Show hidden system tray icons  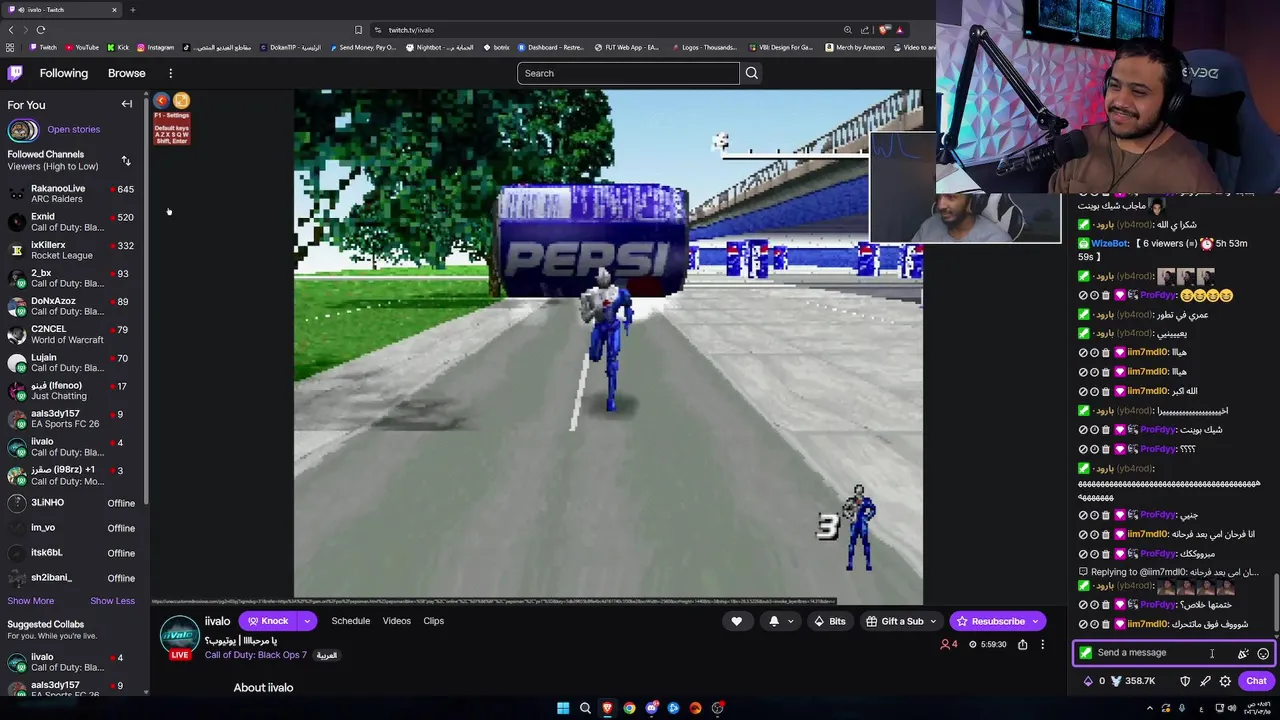1150,708
